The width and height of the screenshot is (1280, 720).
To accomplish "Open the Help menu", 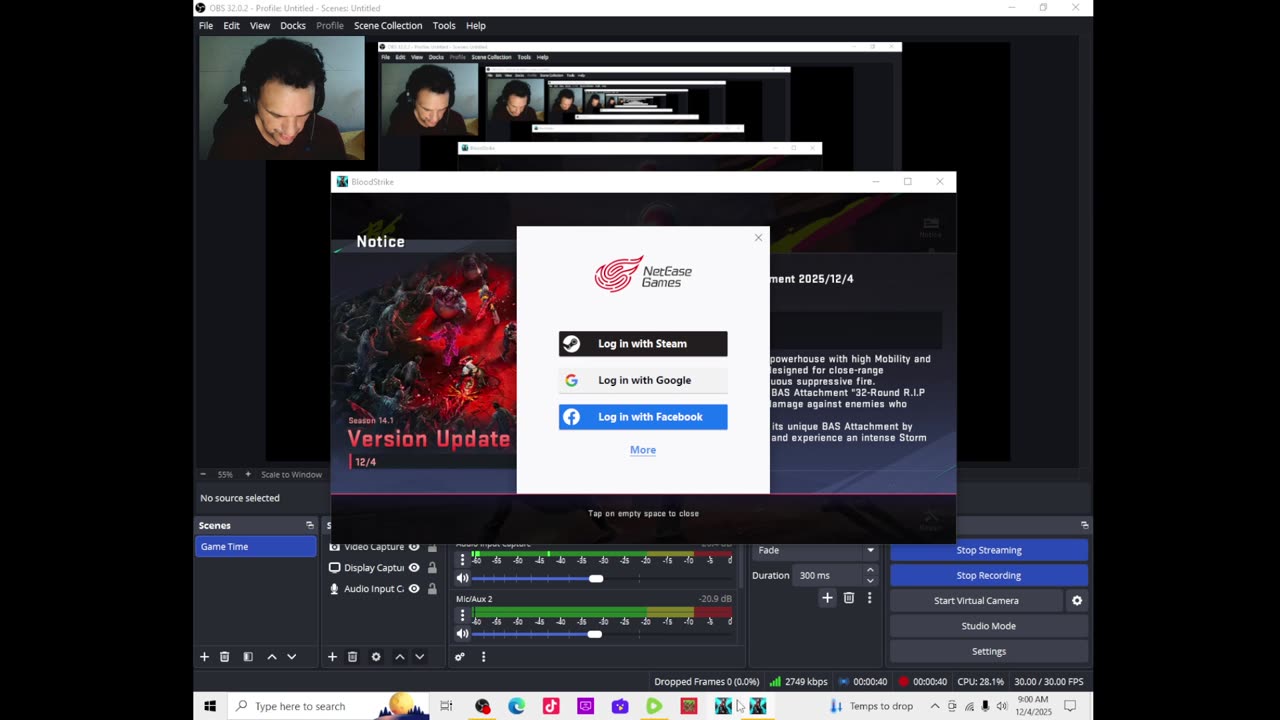I will pos(476,26).
